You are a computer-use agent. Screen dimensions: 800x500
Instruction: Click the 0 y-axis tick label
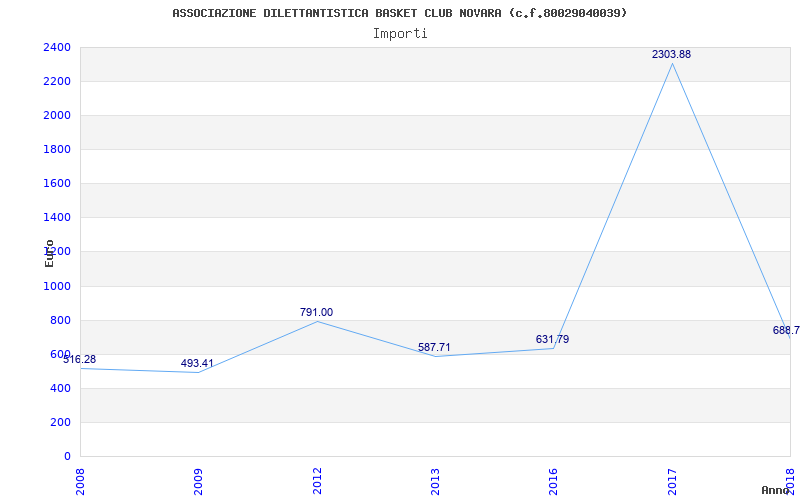pos(67,456)
